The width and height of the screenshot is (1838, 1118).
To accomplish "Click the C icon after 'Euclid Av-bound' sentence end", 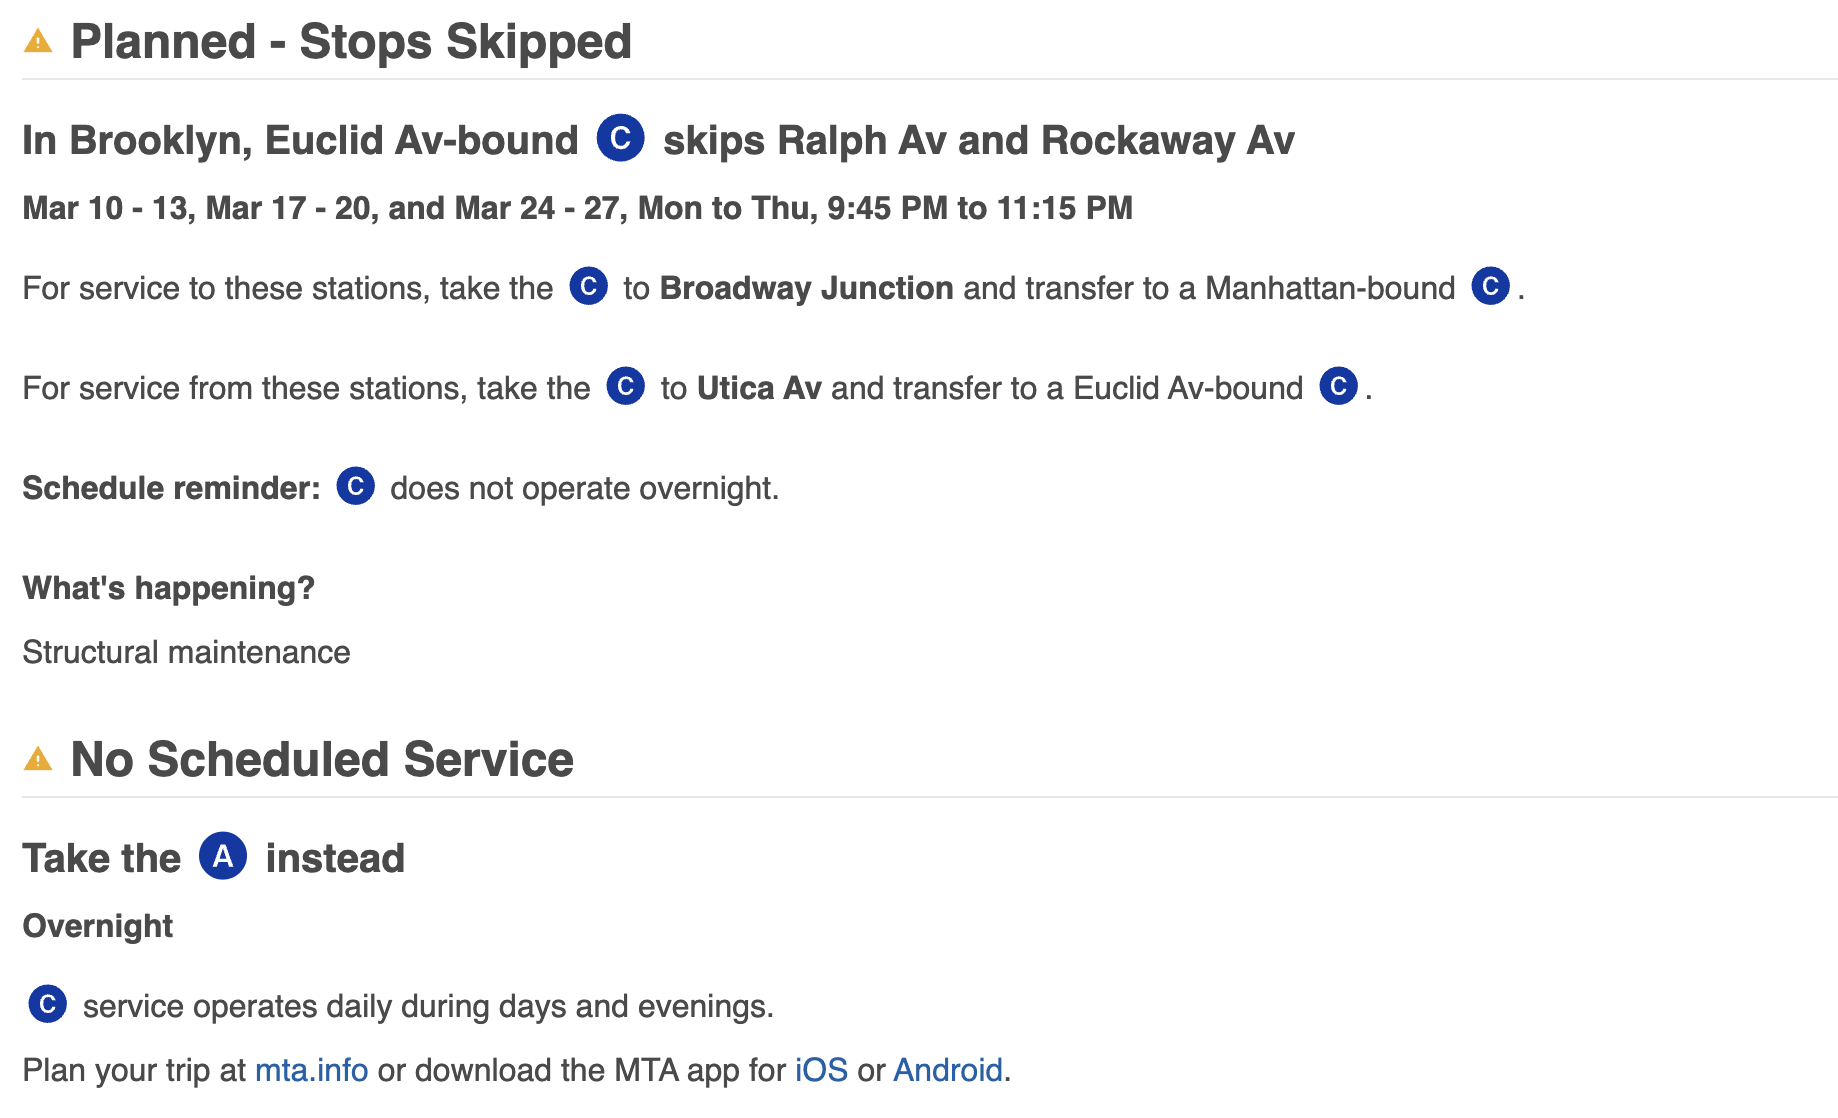I will tap(1338, 387).
